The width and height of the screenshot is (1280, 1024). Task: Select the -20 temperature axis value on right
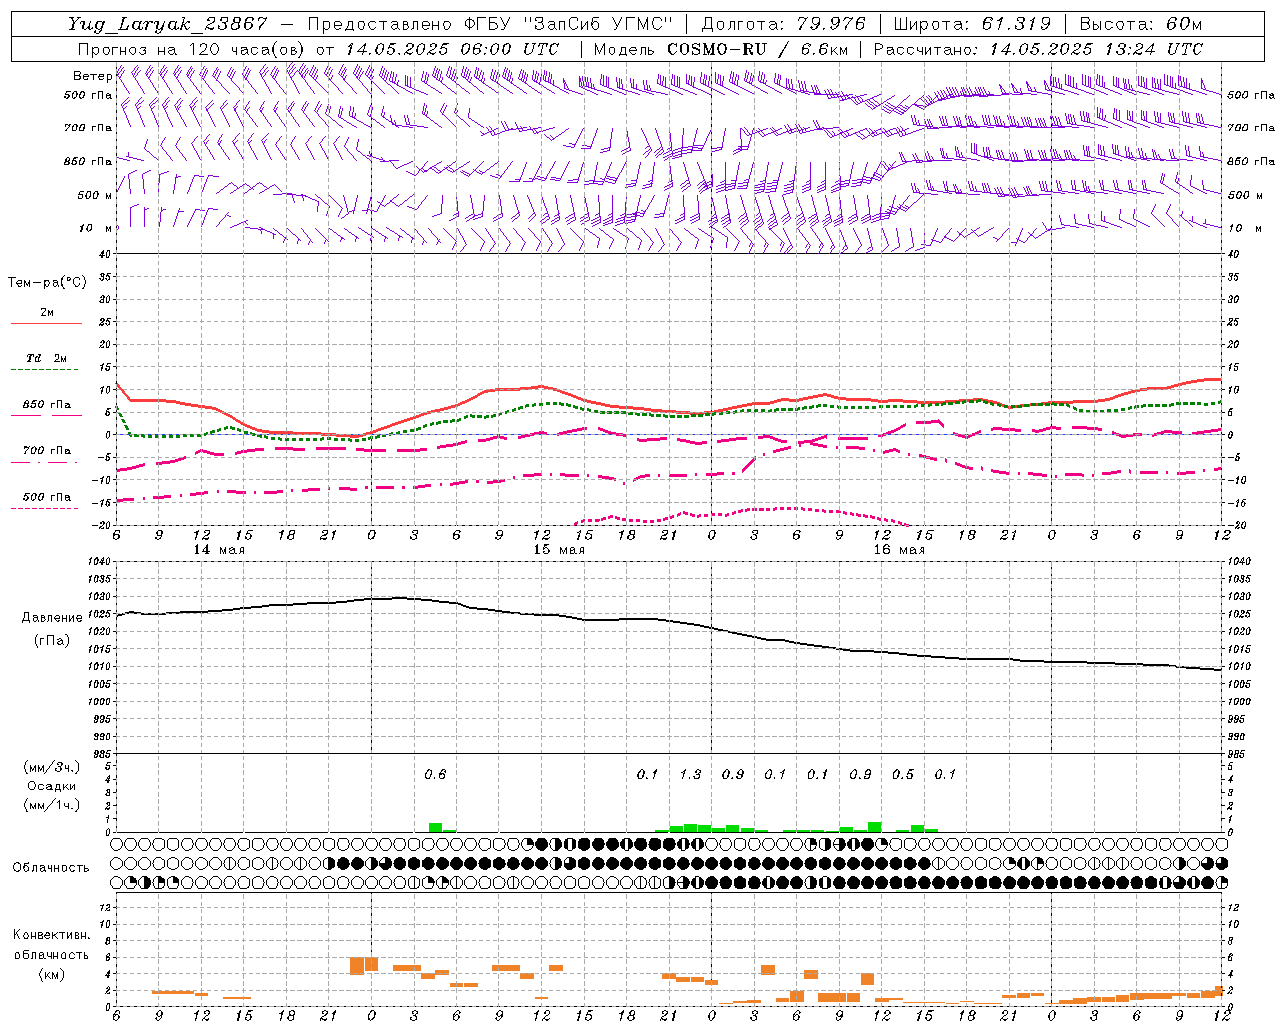click(1236, 525)
